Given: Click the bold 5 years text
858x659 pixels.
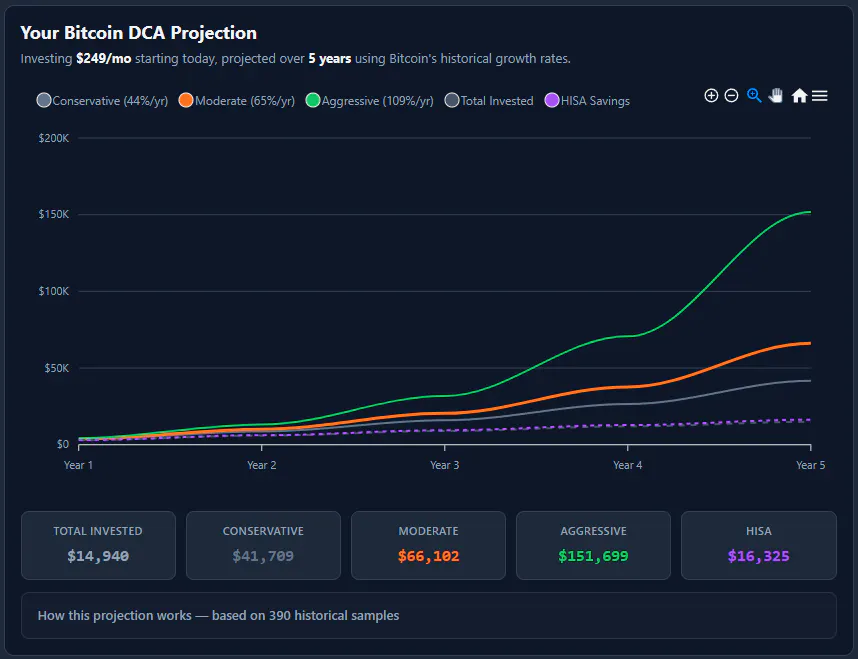Looking at the screenshot, I should tap(329, 59).
